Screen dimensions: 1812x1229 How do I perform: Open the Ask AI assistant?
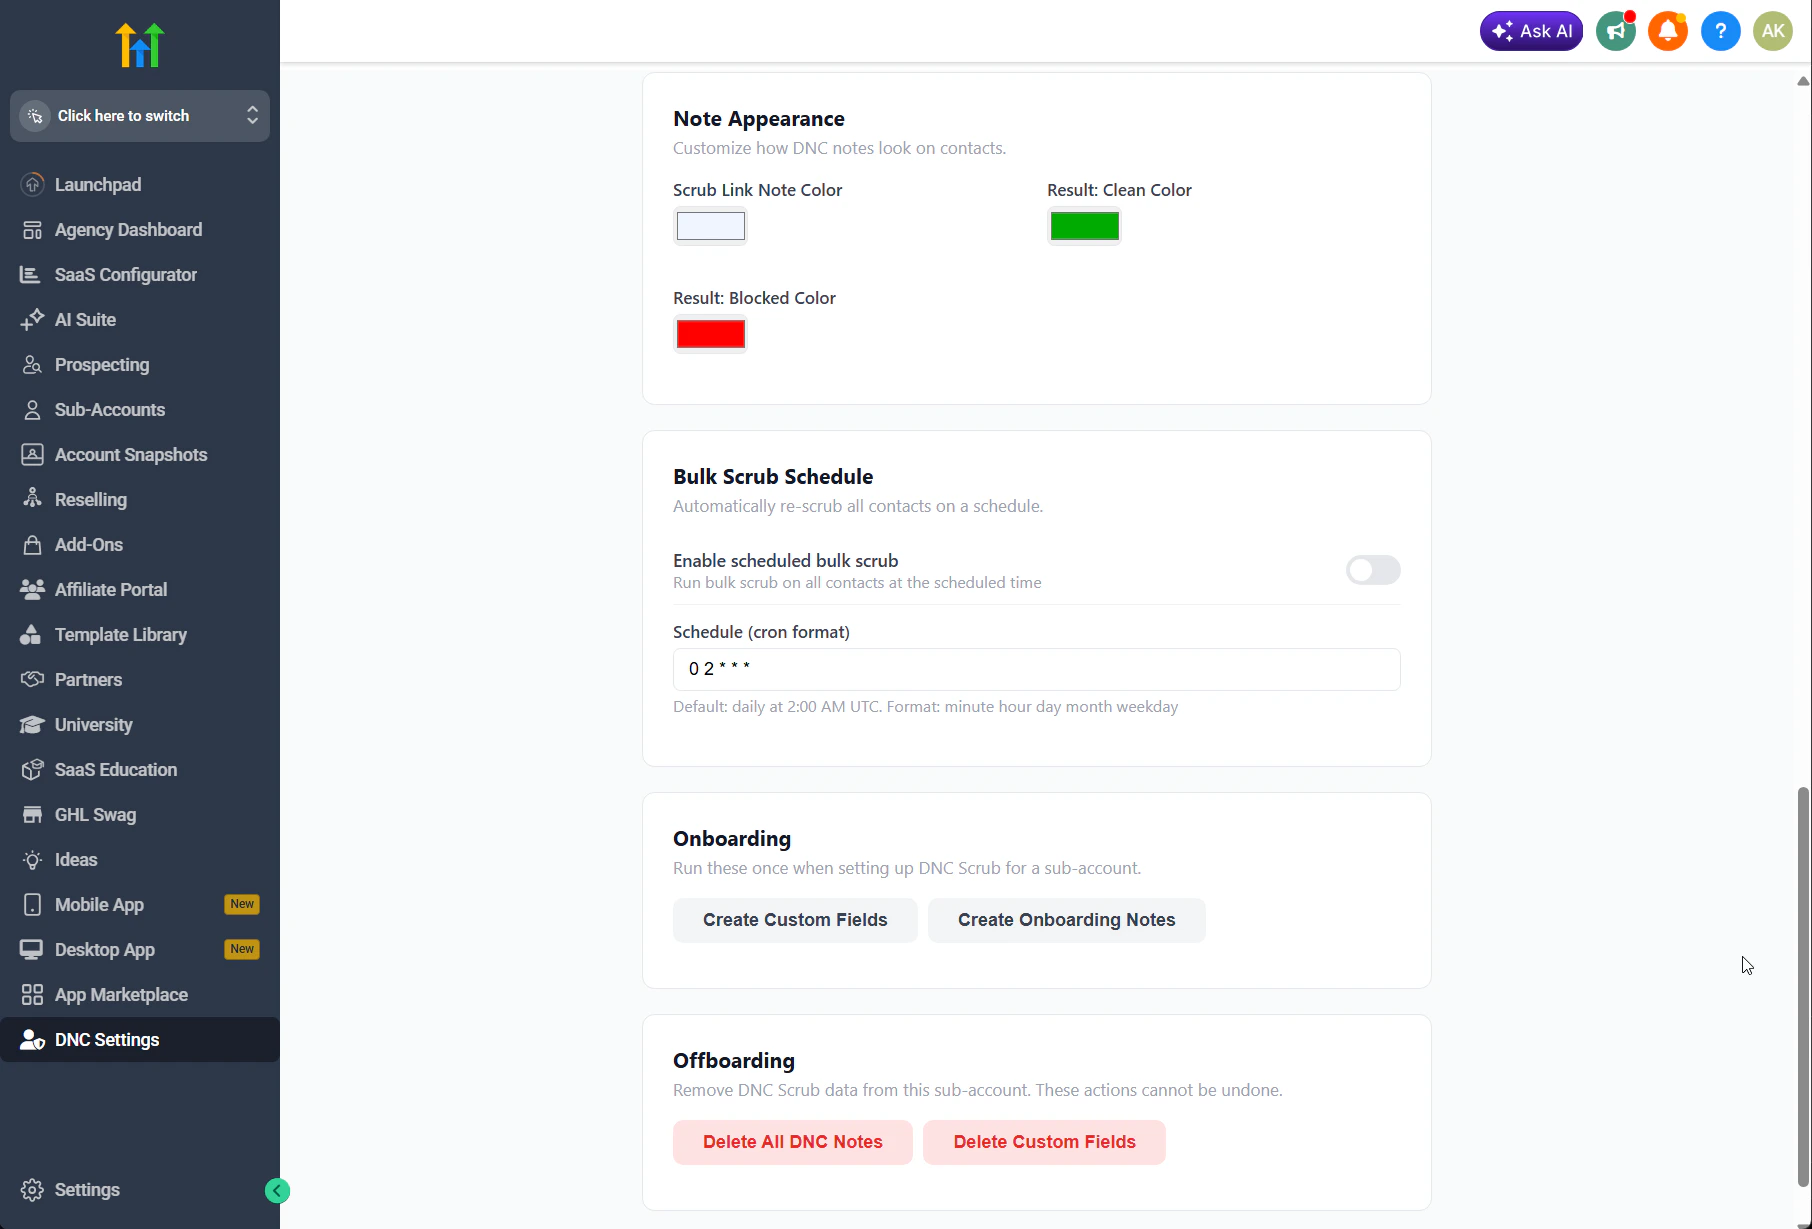click(x=1531, y=31)
